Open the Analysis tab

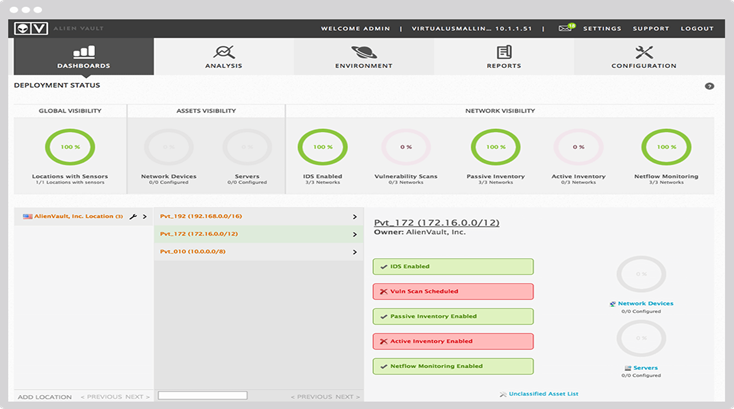pos(224,57)
